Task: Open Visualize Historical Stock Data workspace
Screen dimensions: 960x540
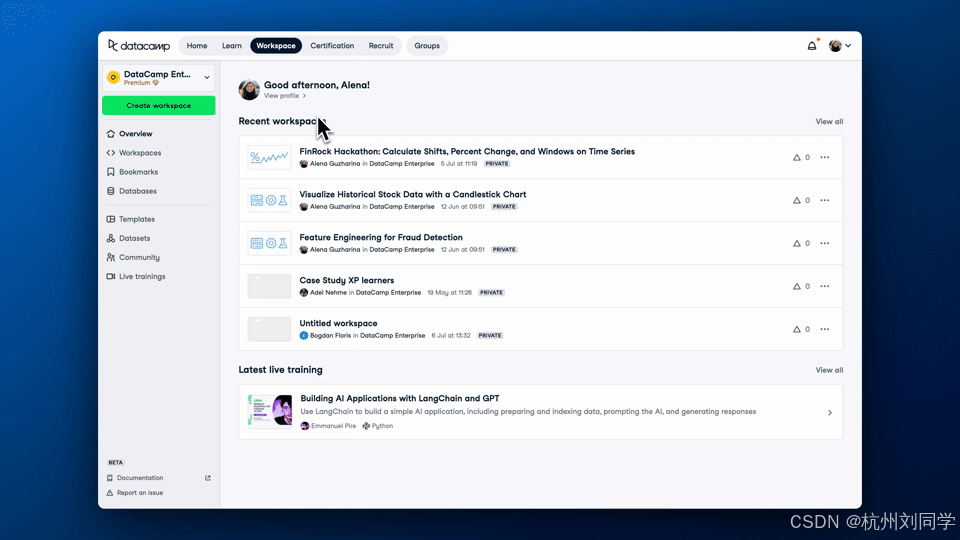Action: tap(413, 195)
